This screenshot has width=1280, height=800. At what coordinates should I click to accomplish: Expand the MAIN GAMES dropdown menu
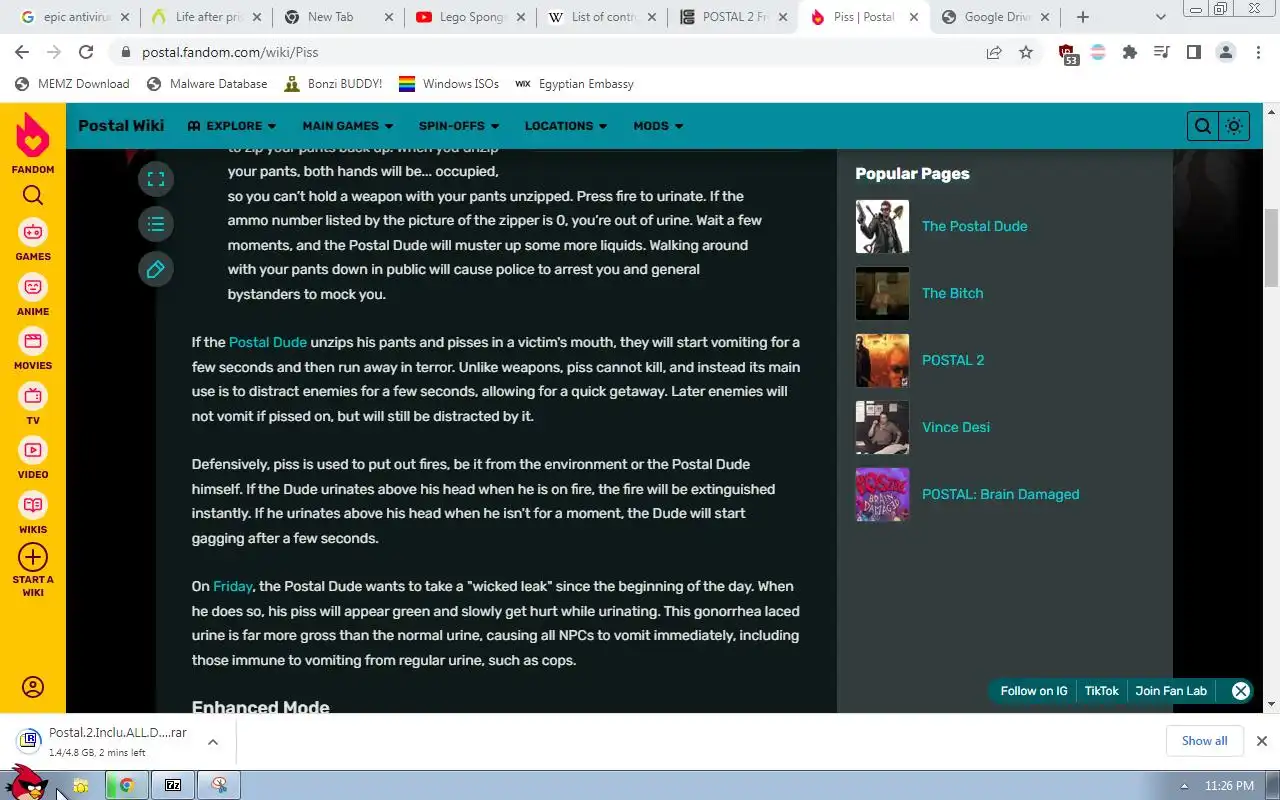(348, 126)
